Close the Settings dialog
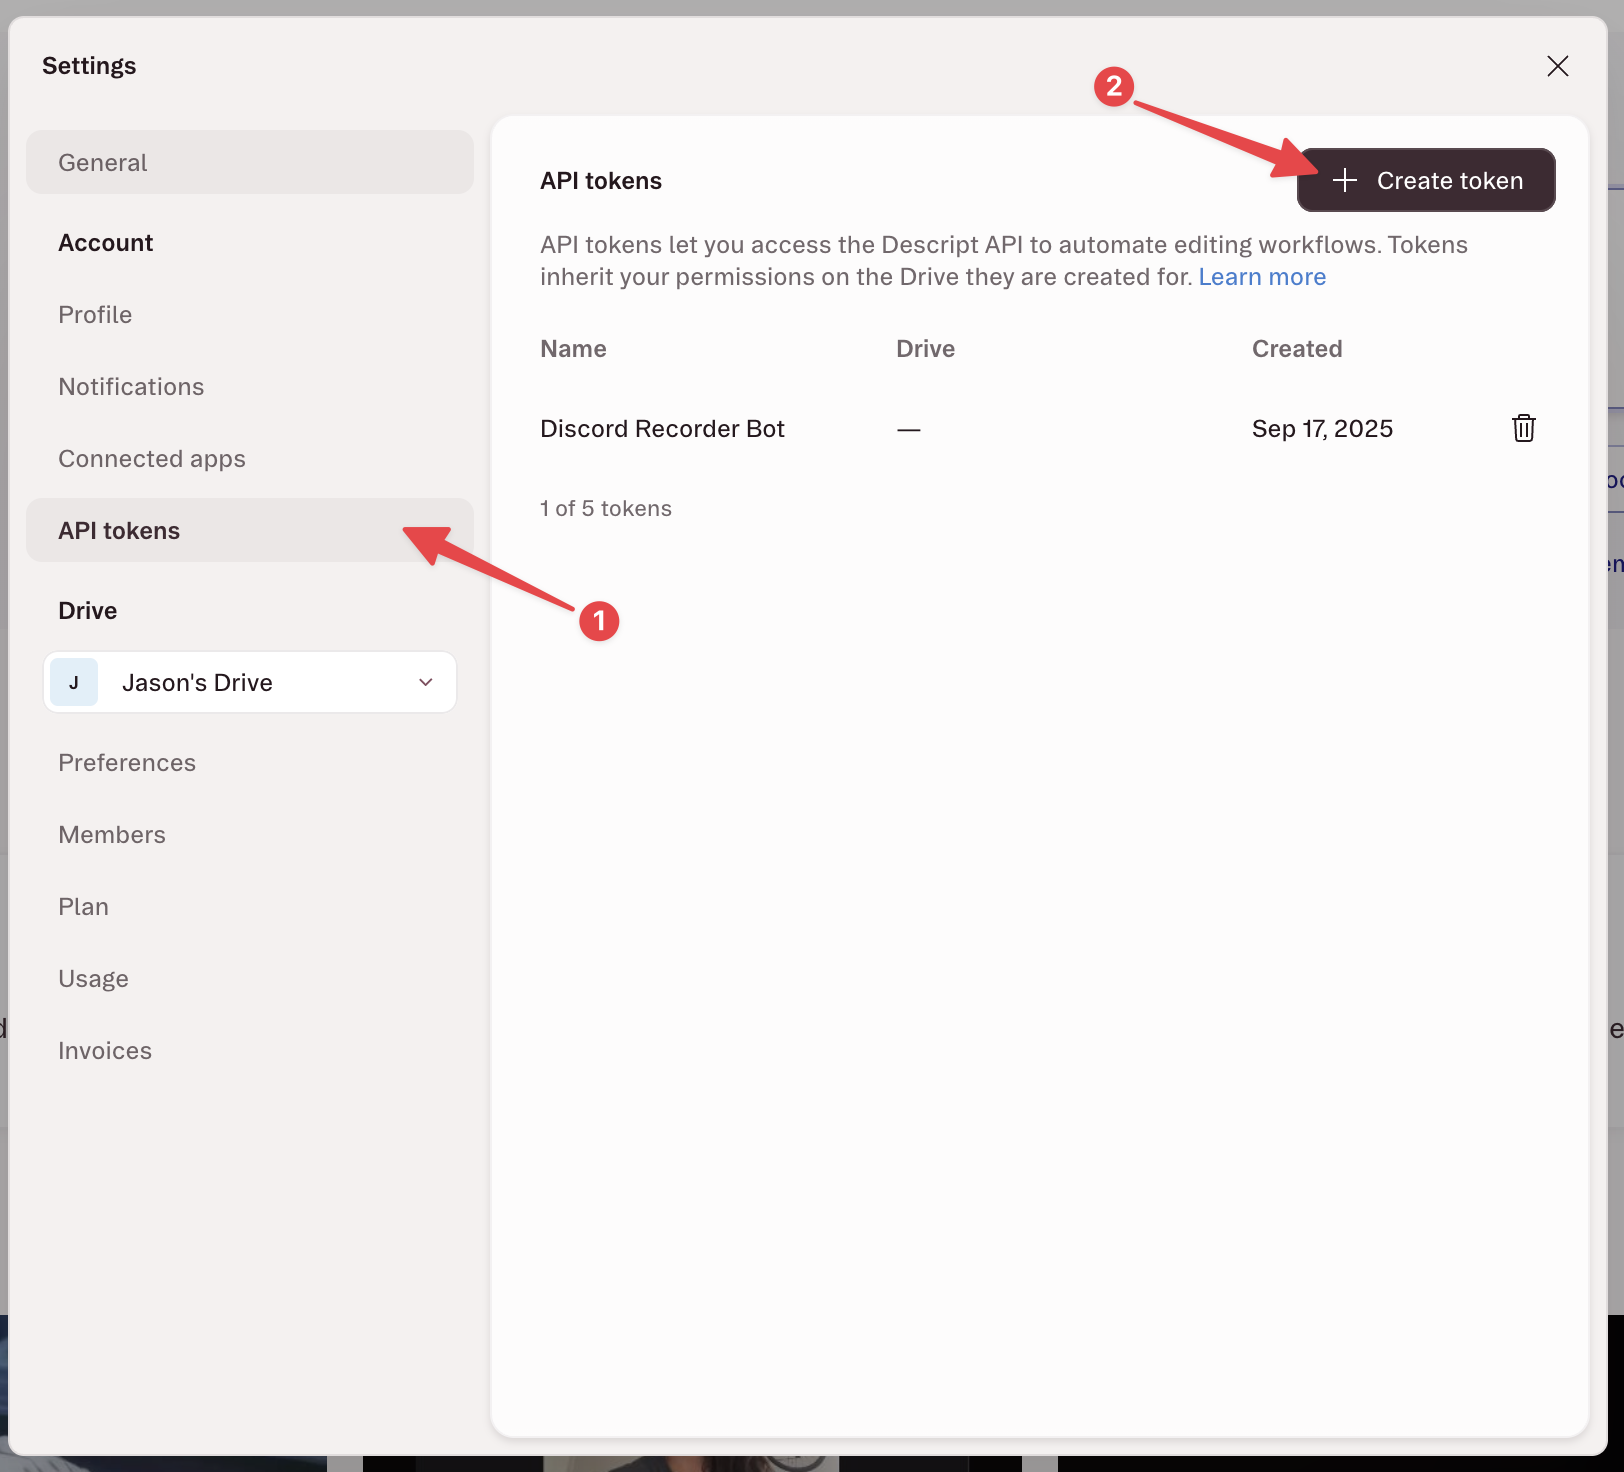Image resolution: width=1624 pixels, height=1472 pixels. pos(1558,66)
